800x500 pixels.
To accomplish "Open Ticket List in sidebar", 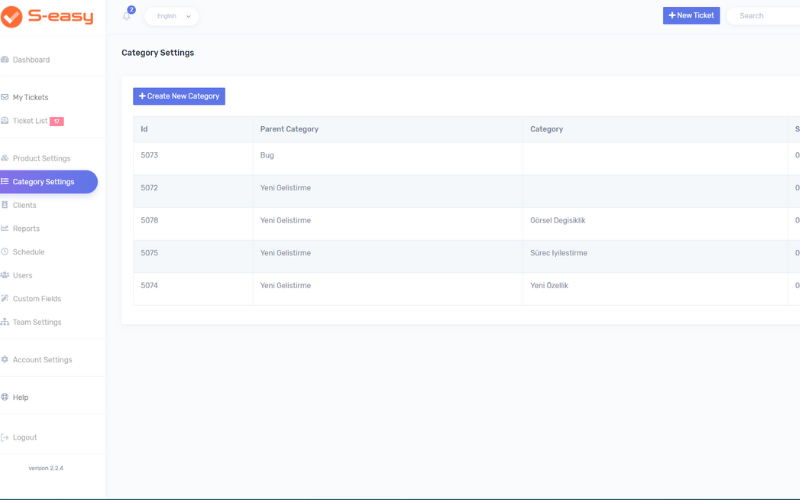I will tap(30, 121).
